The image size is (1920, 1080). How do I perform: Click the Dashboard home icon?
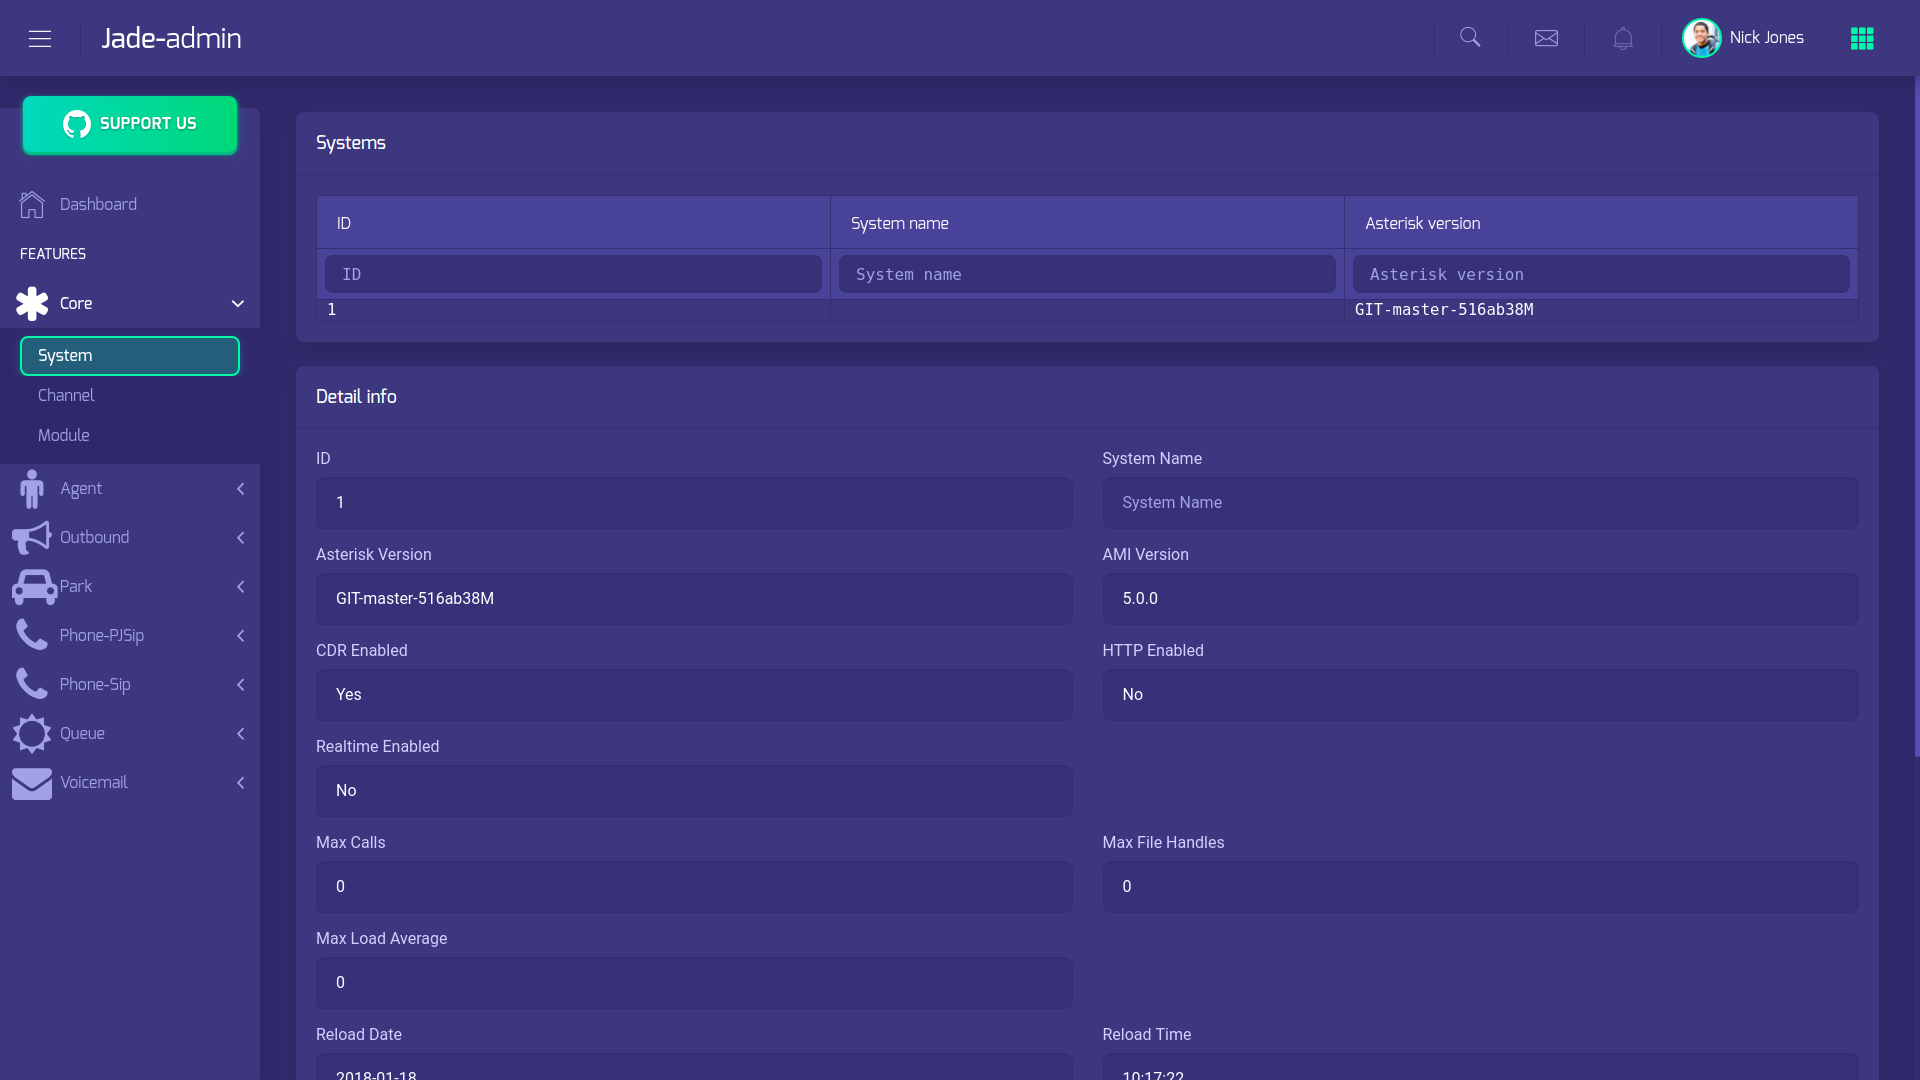tap(32, 204)
